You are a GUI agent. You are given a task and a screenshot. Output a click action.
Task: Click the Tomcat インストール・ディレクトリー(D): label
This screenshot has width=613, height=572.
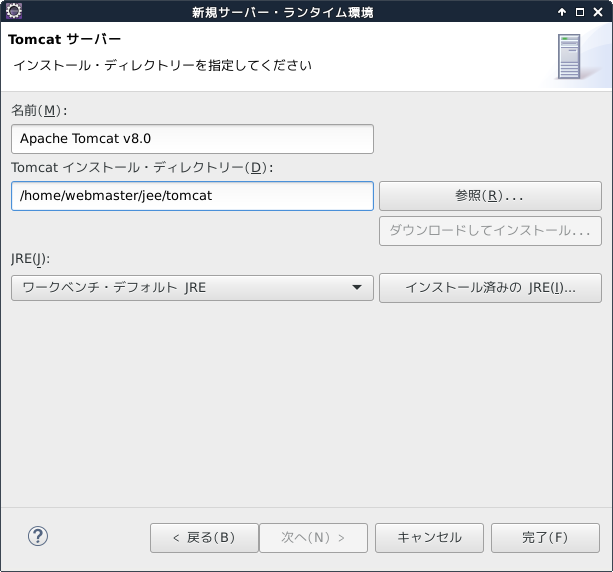coord(142,167)
